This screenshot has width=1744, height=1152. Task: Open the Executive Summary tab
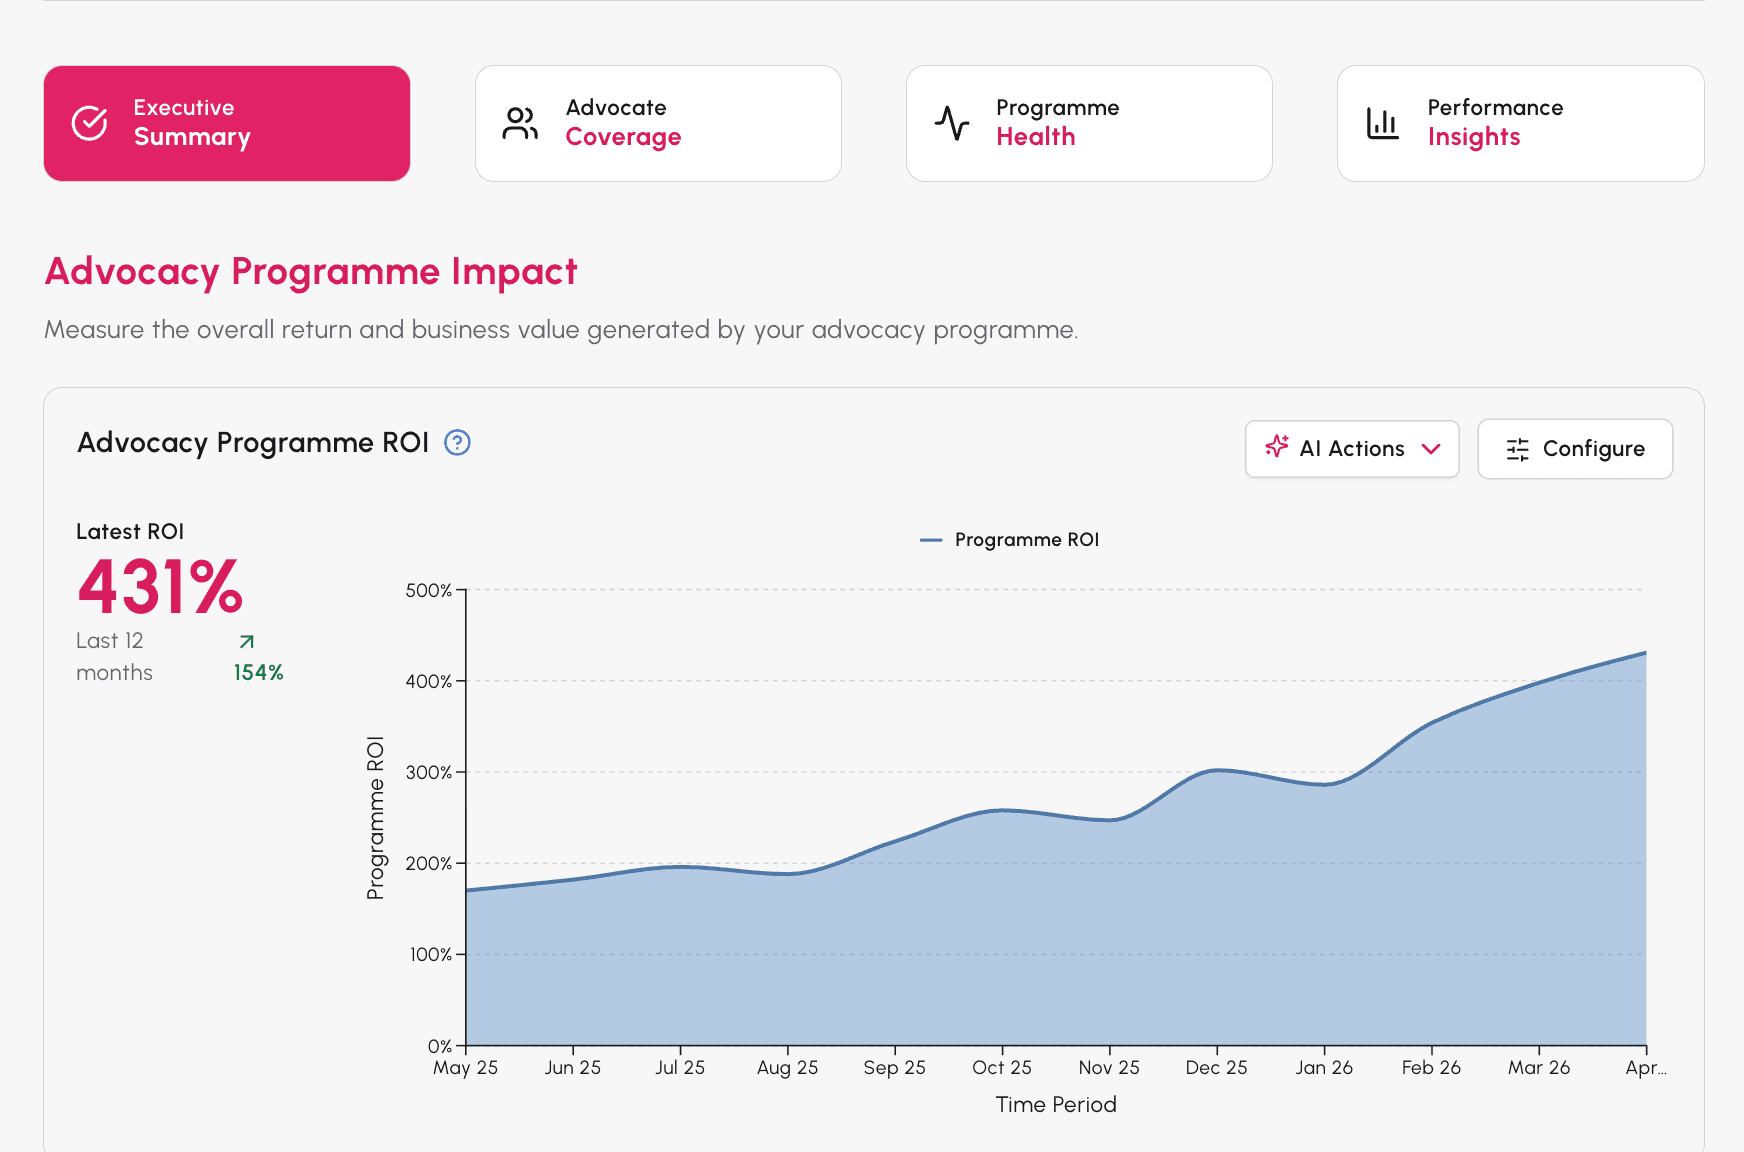227,123
